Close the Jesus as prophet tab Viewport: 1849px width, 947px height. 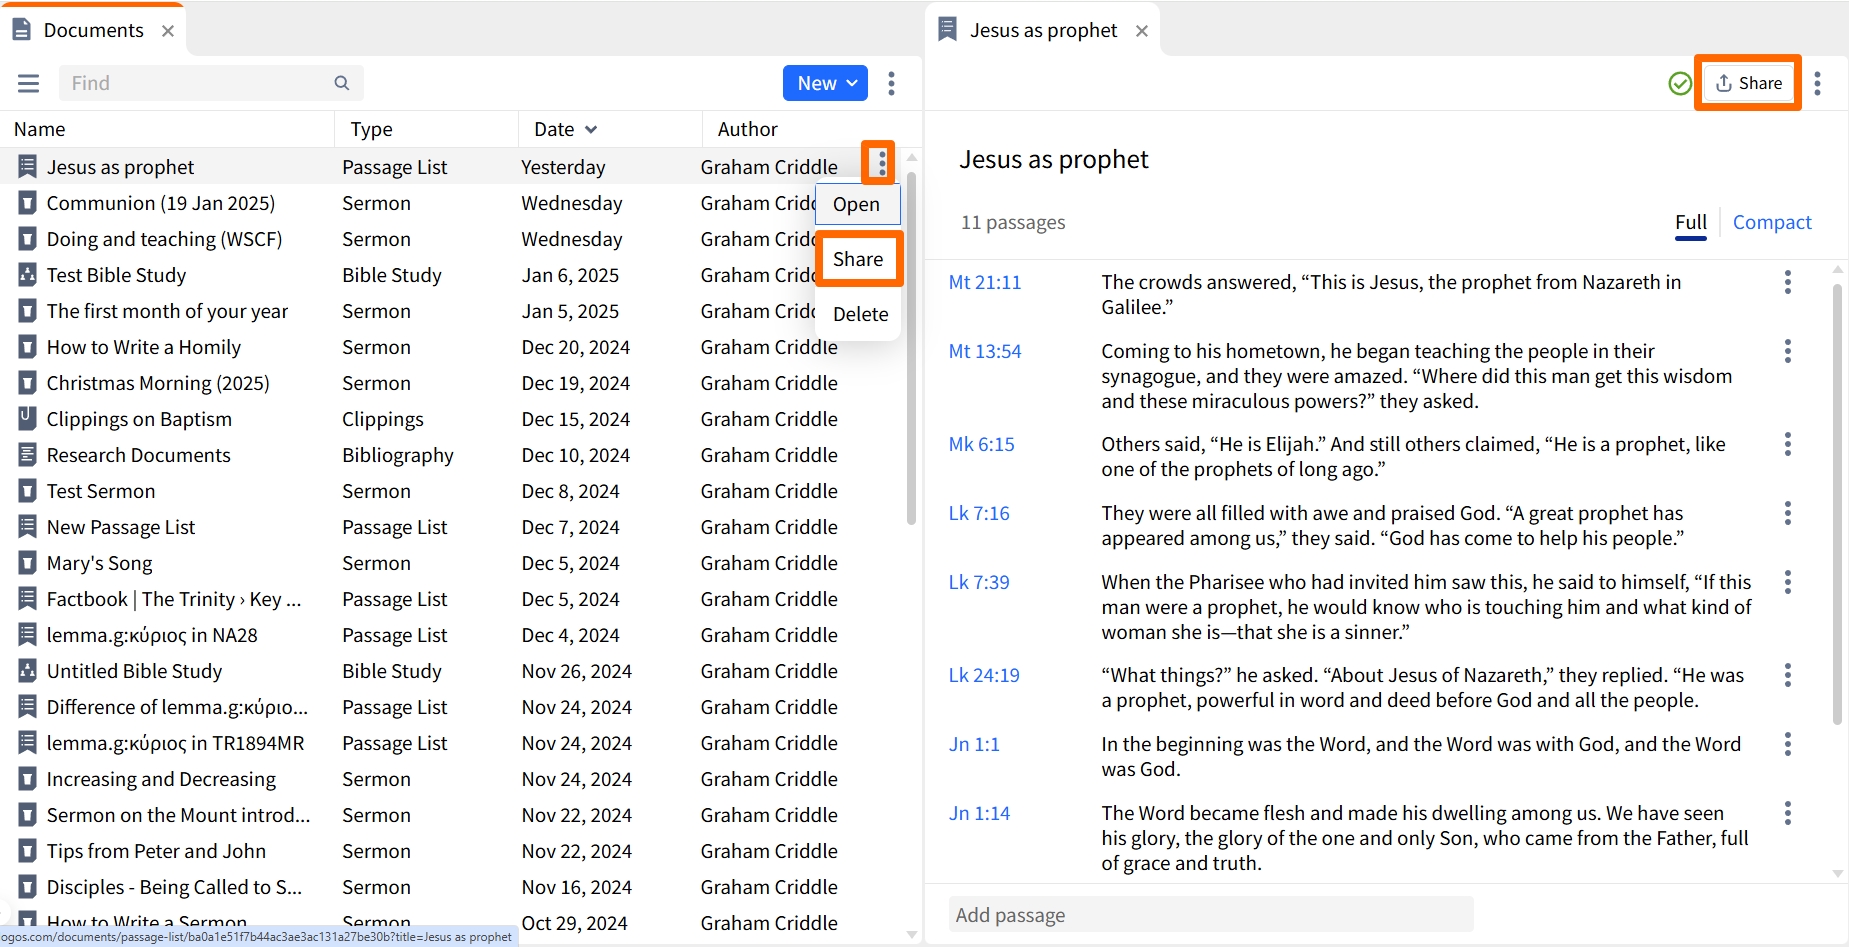tap(1142, 31)
